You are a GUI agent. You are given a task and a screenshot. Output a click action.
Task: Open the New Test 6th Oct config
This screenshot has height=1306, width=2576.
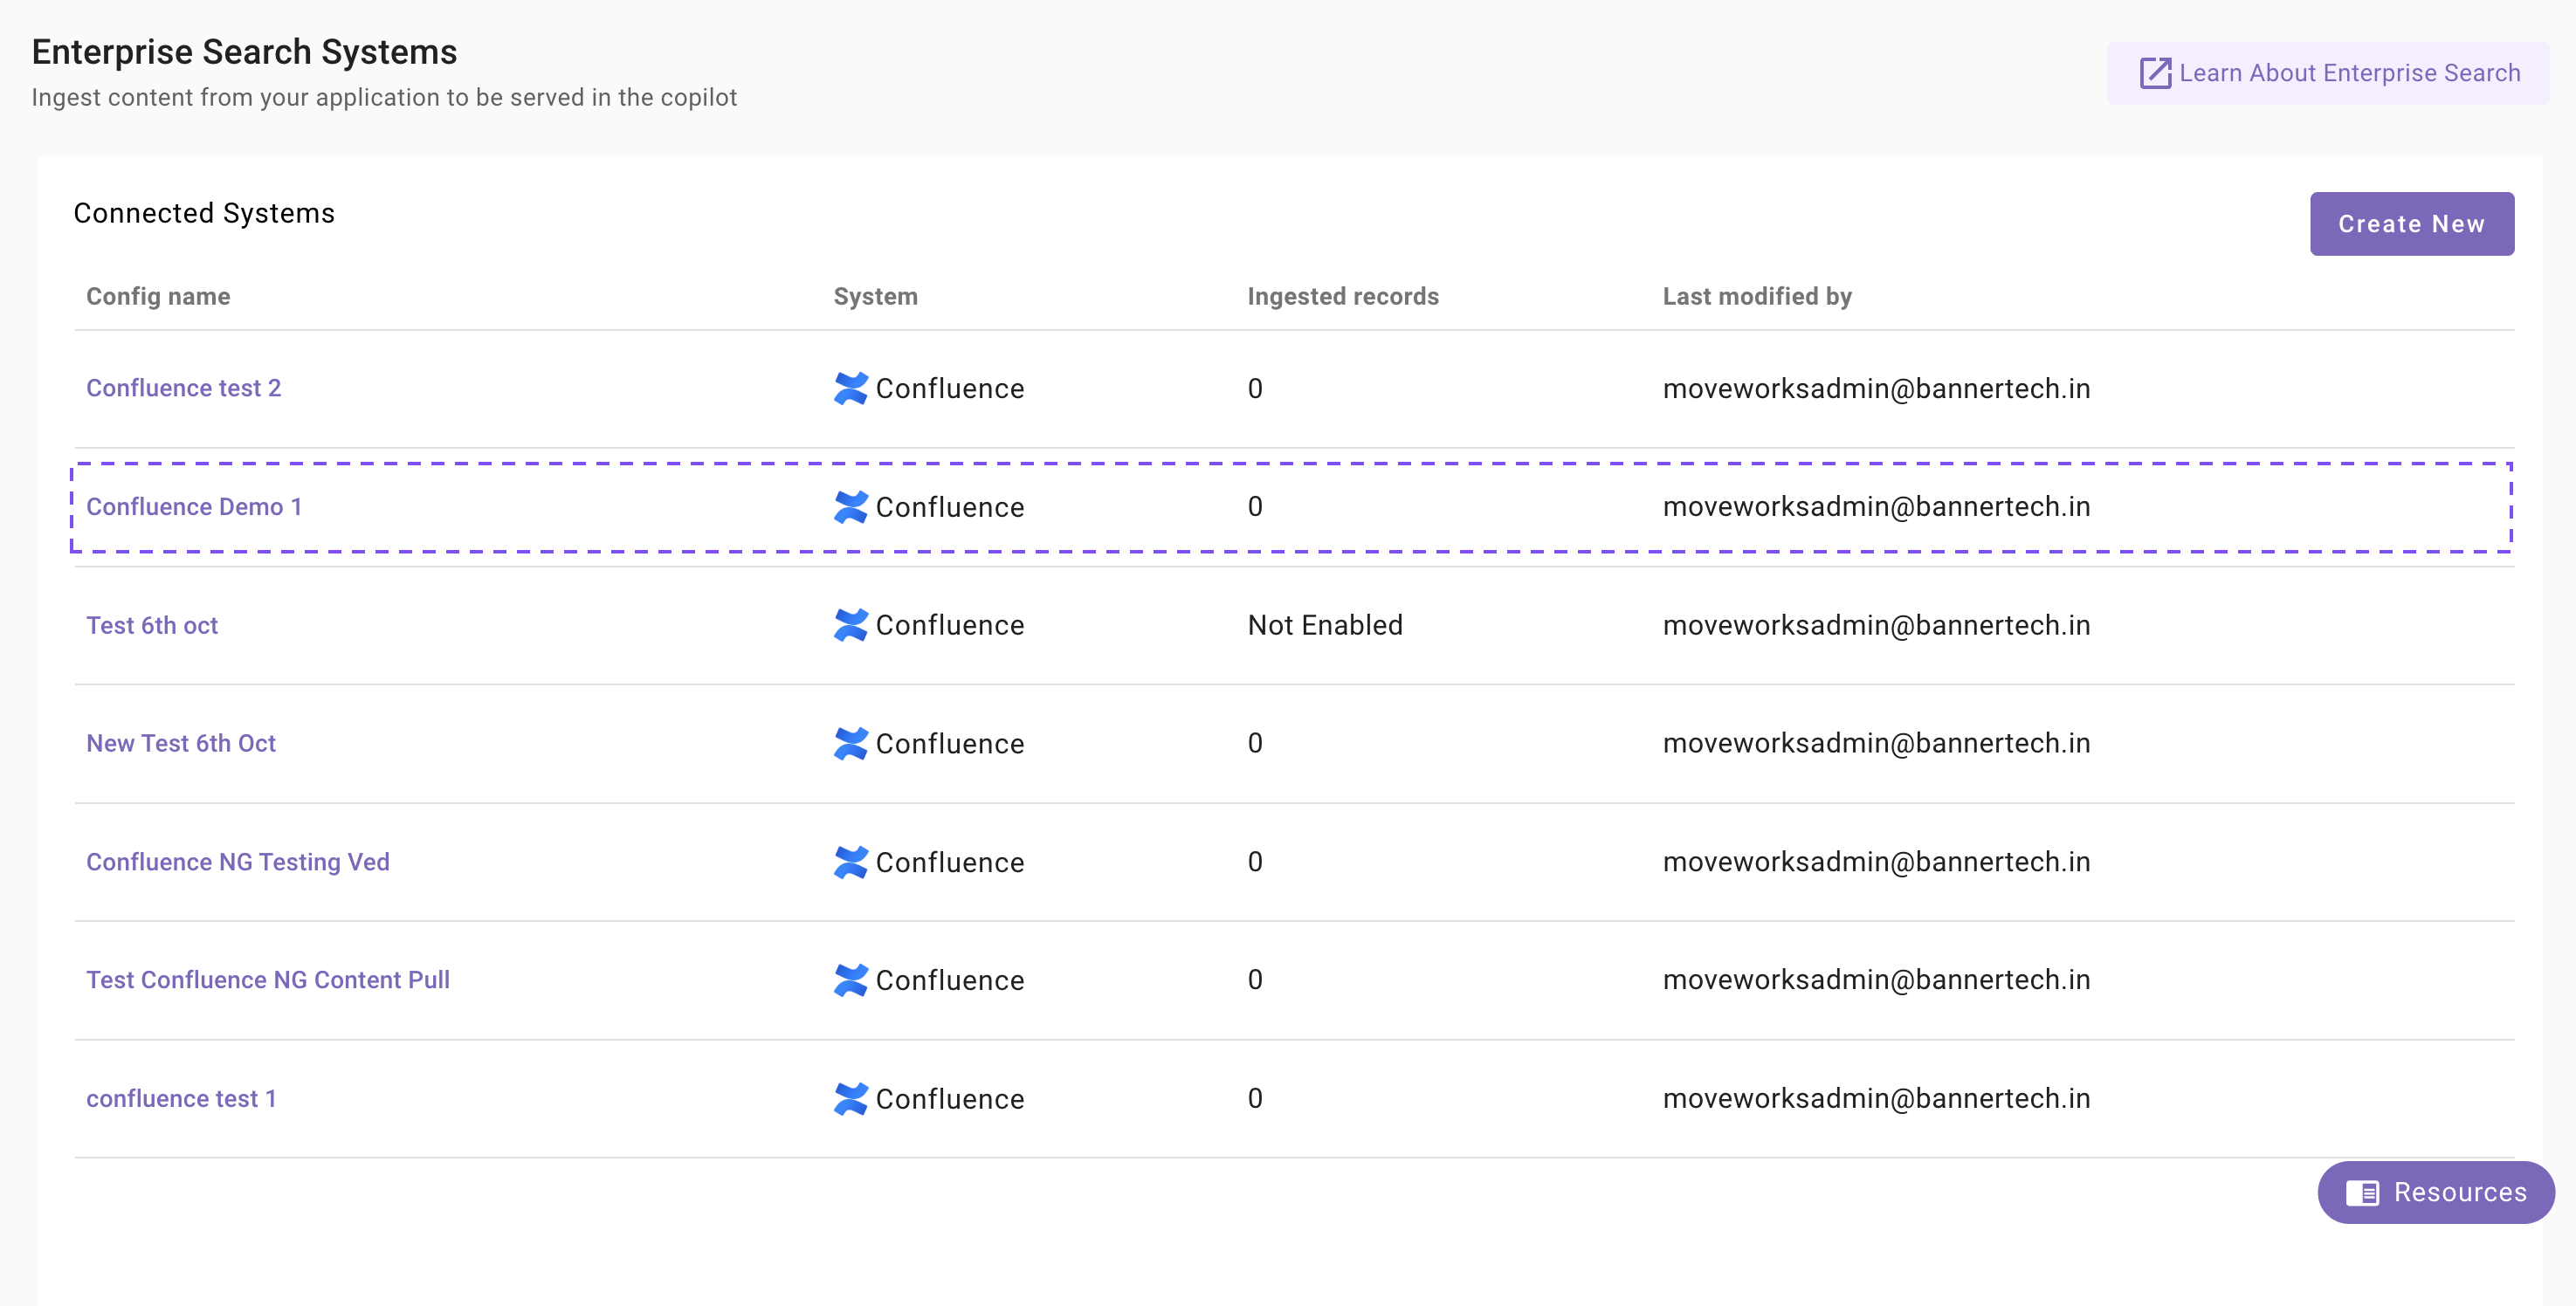pyautogui.click(x=181, y=743)
